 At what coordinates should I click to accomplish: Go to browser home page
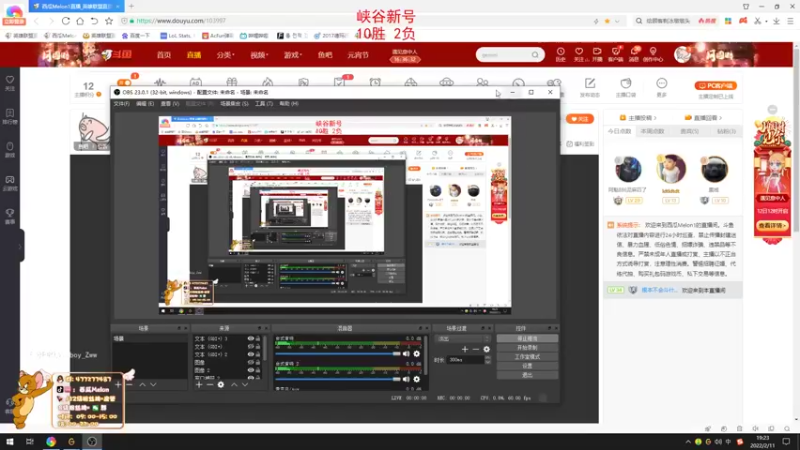pos(80,21)
